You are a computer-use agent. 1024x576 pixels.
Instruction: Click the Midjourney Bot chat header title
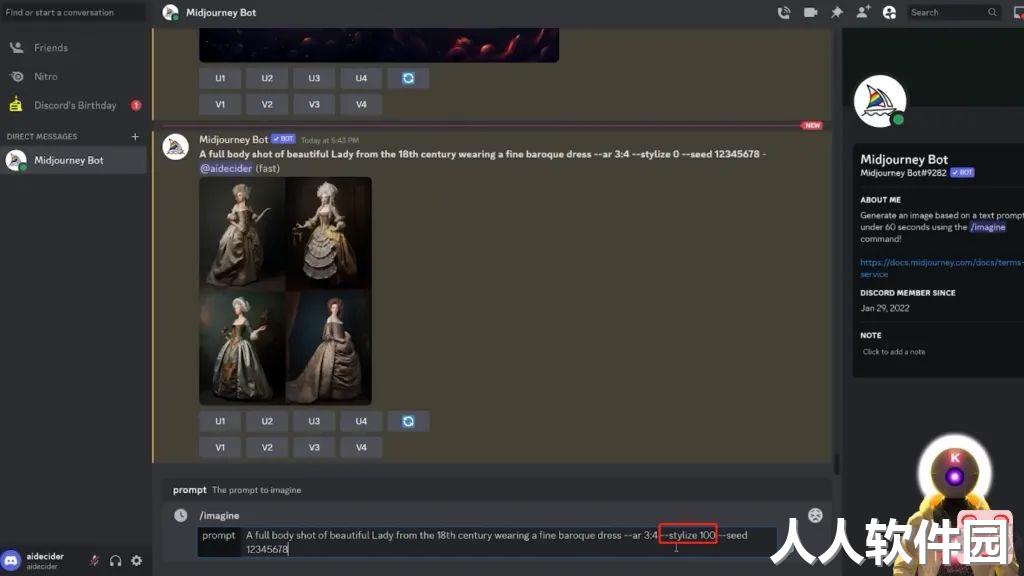pyautogui.click(x=221, y=12)
